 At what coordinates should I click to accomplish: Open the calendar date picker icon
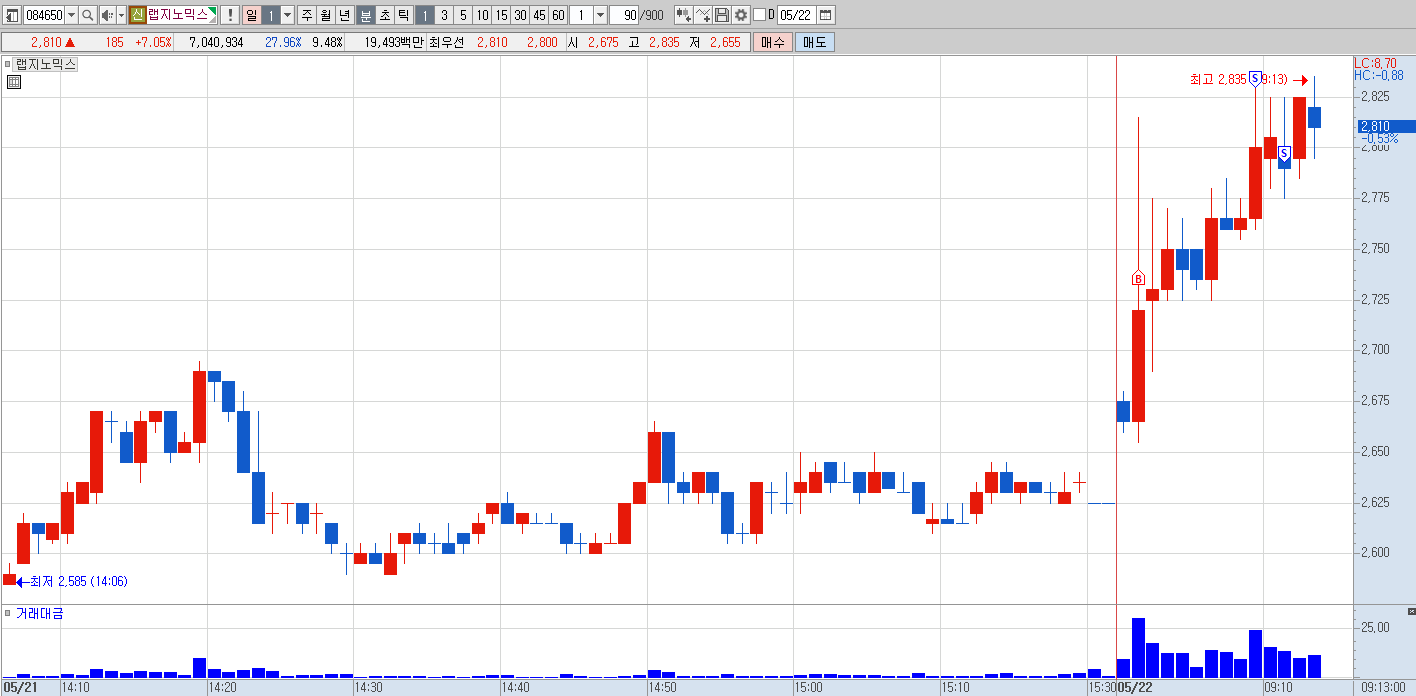pyautogui.click(x=826, y=15)
